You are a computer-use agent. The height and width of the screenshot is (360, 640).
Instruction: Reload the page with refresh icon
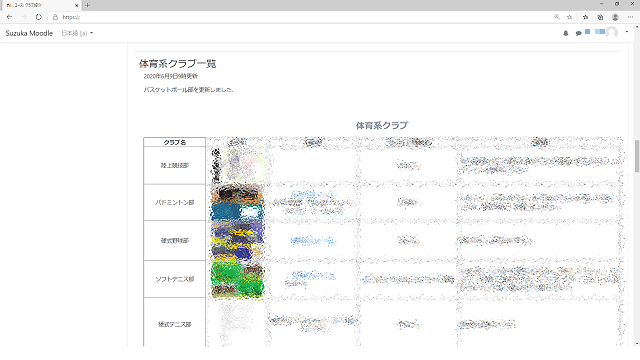coord(38,17)
